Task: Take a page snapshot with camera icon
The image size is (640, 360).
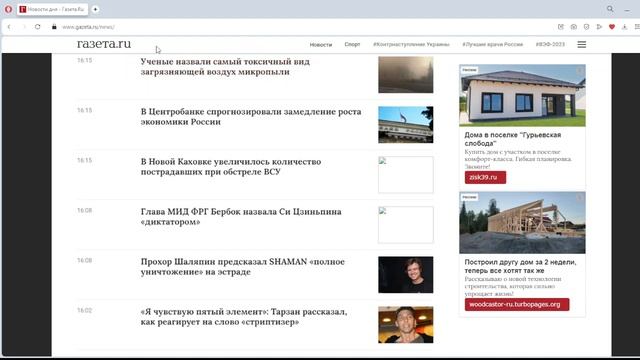Action: click(x=573, y=27)
